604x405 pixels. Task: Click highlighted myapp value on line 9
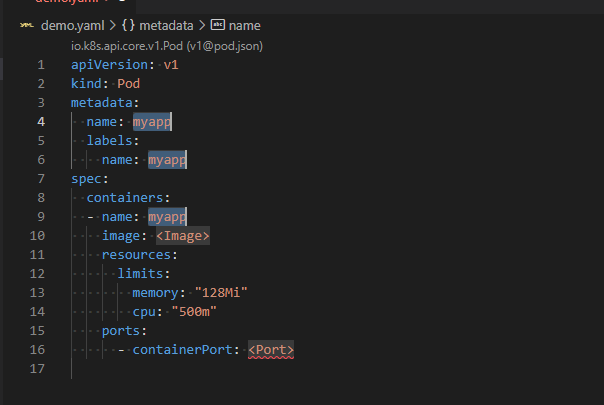168,217
